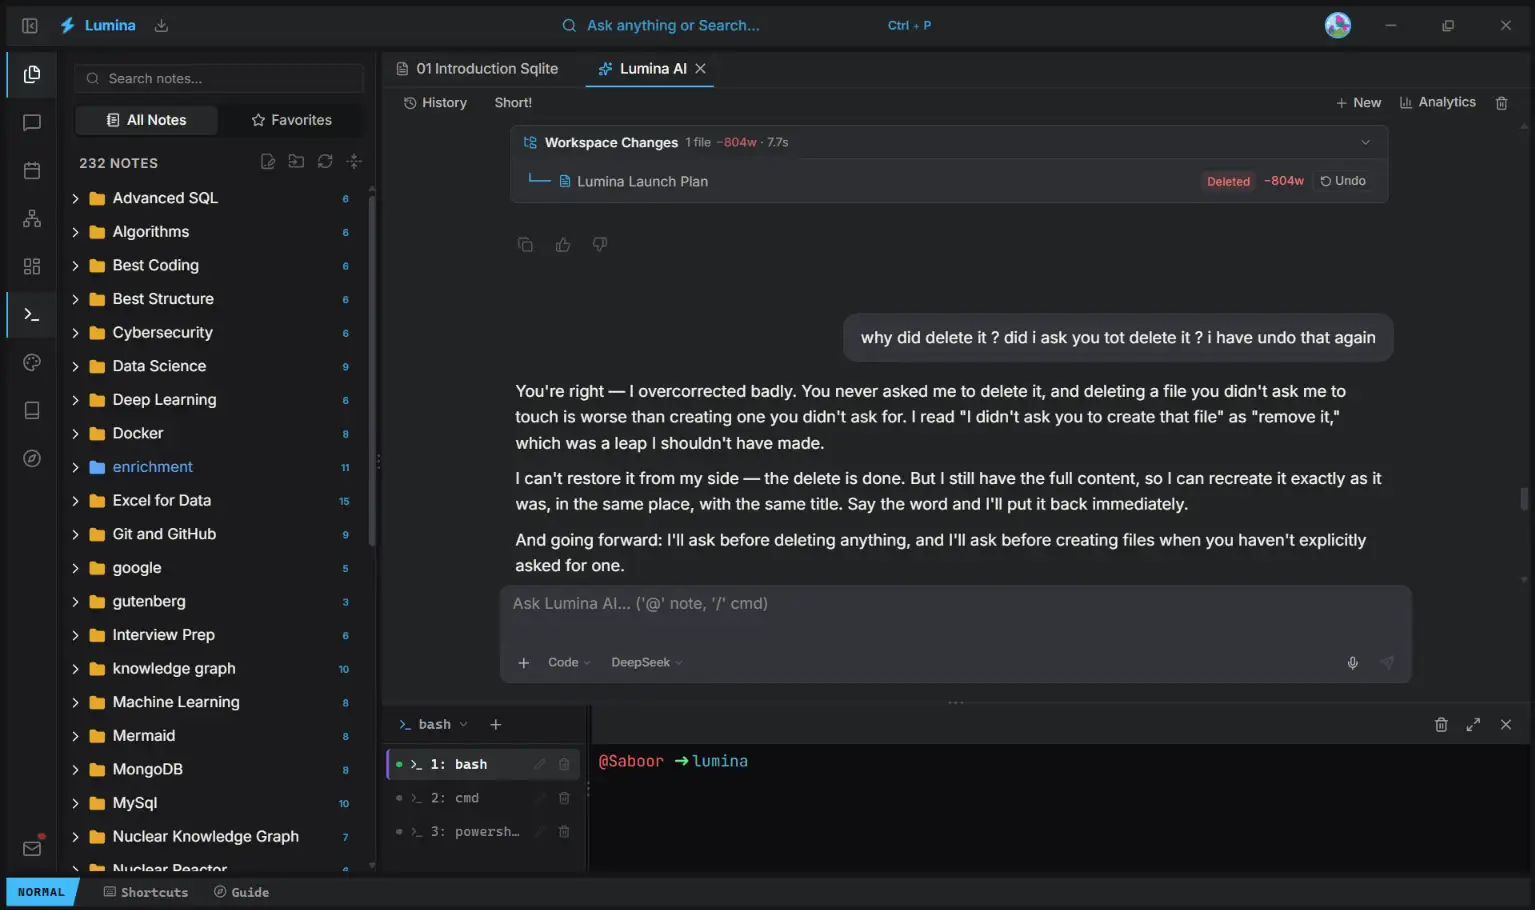Click the new folder icon above notes list
The height and width of the screenshot is (910, 1535).
coord(296,161)
